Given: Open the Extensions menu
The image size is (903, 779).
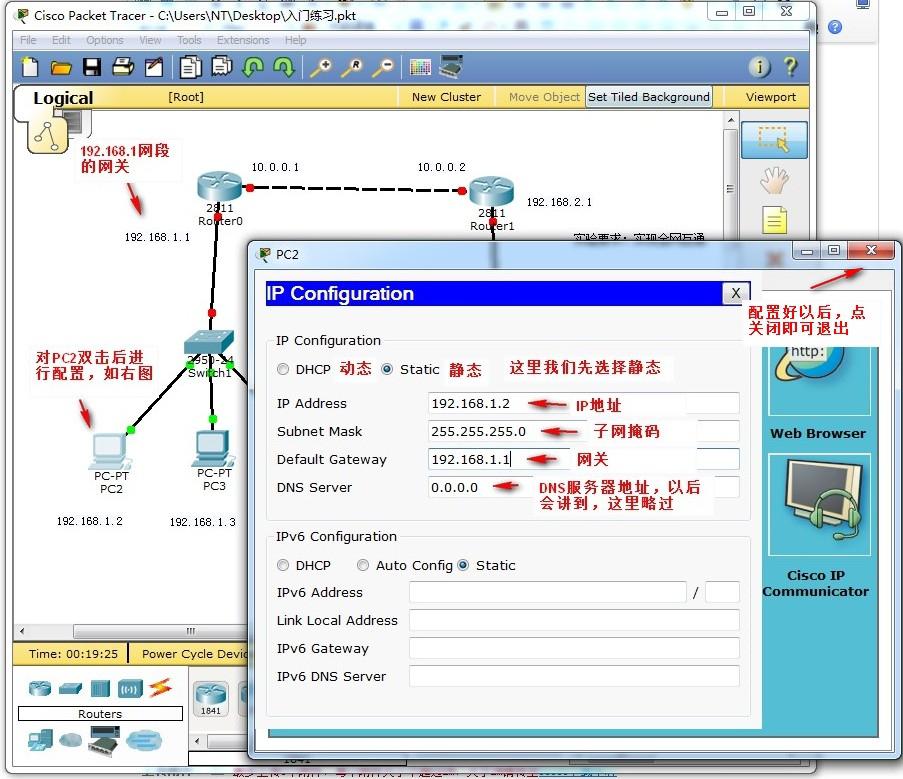Looking at the screenshot, I should (243, 40).
